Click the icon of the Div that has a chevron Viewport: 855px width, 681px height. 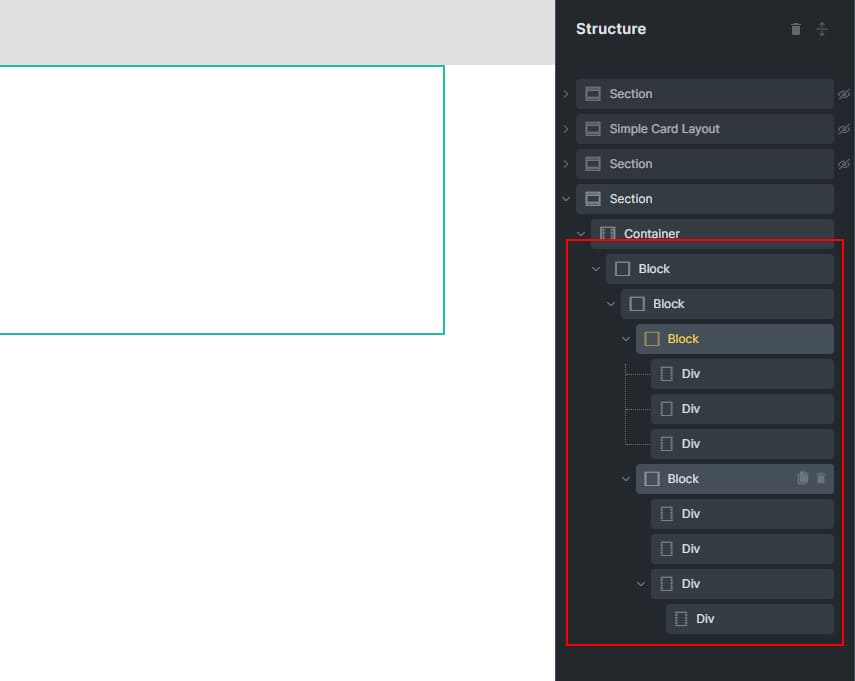[x=666, y=583]
